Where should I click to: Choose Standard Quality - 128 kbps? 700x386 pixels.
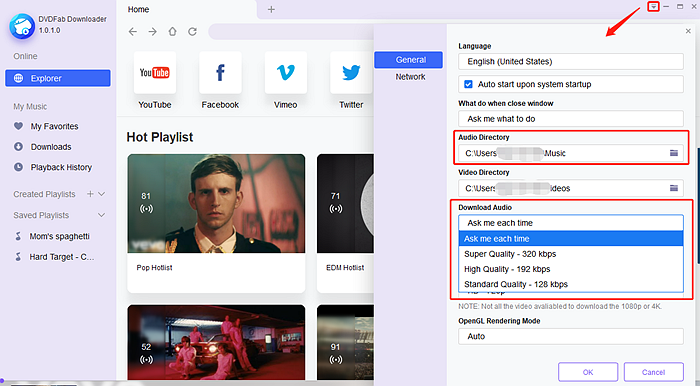(571, 284)
